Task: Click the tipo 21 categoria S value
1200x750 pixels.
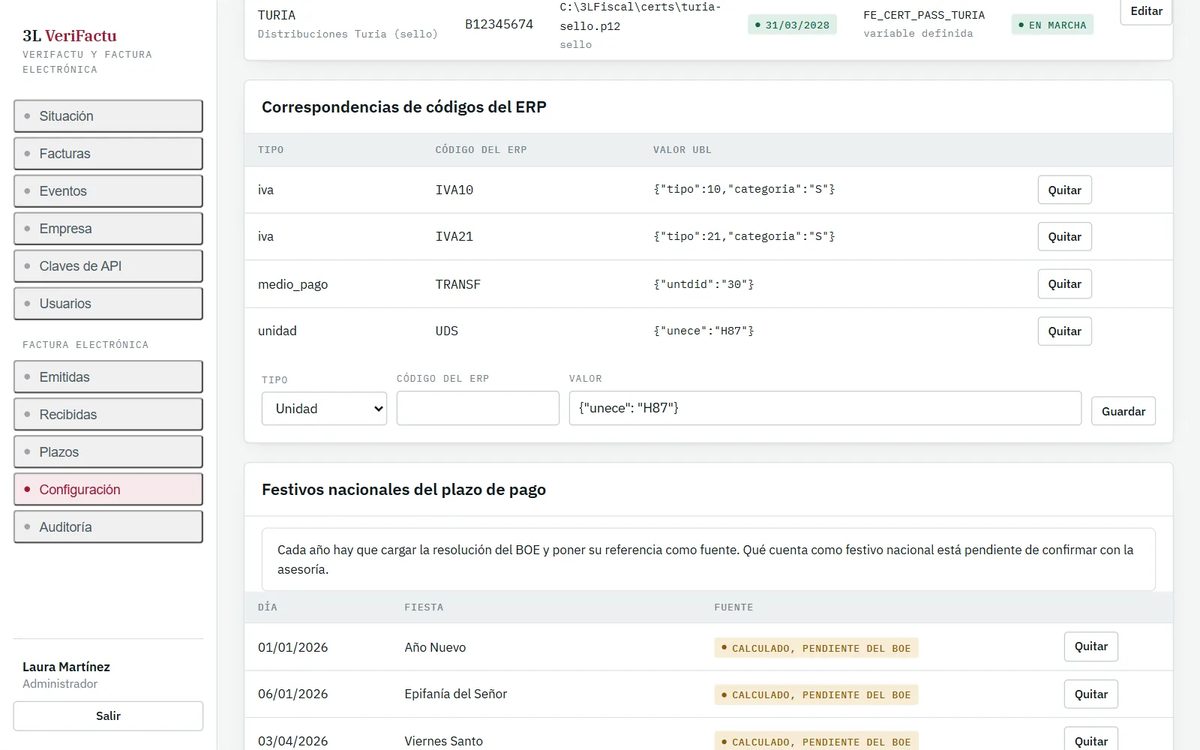Action: click(x=744, y=236)
